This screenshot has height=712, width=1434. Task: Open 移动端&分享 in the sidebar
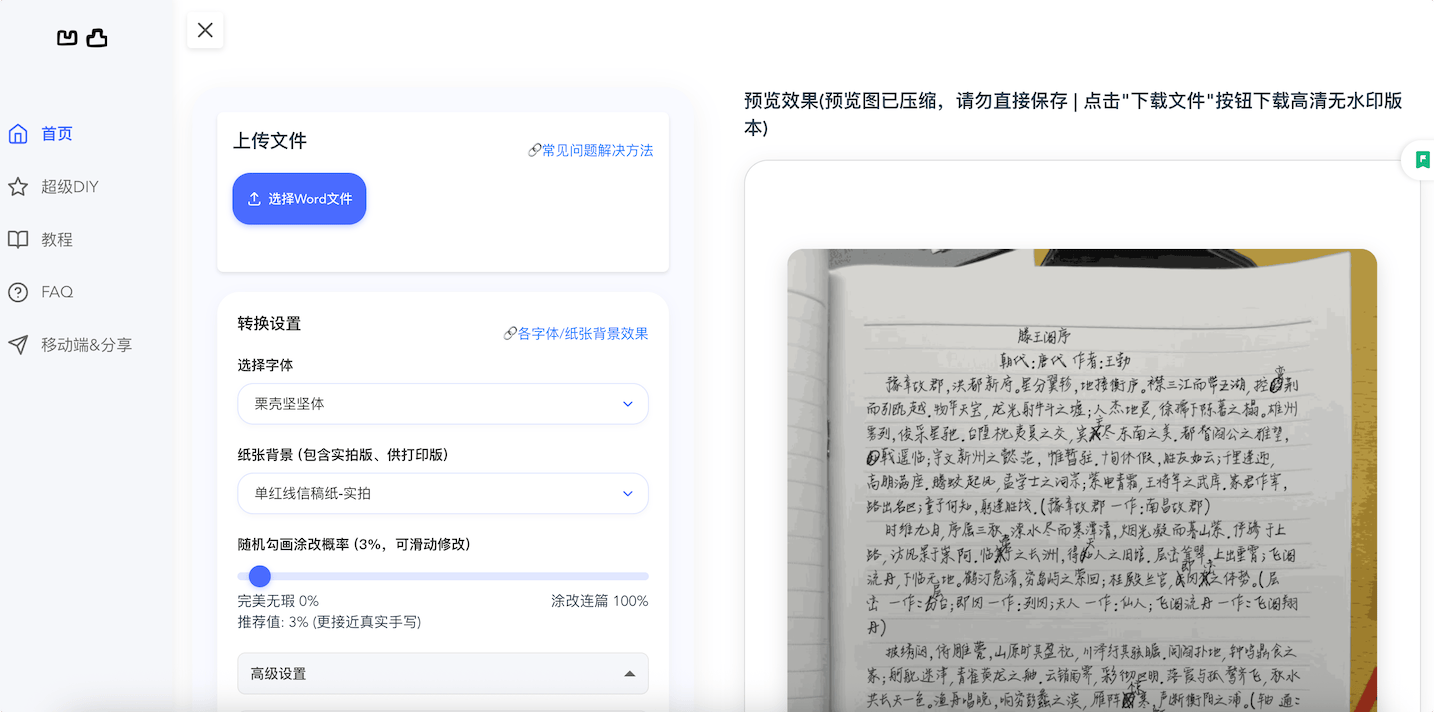click(x=87, y=345)
